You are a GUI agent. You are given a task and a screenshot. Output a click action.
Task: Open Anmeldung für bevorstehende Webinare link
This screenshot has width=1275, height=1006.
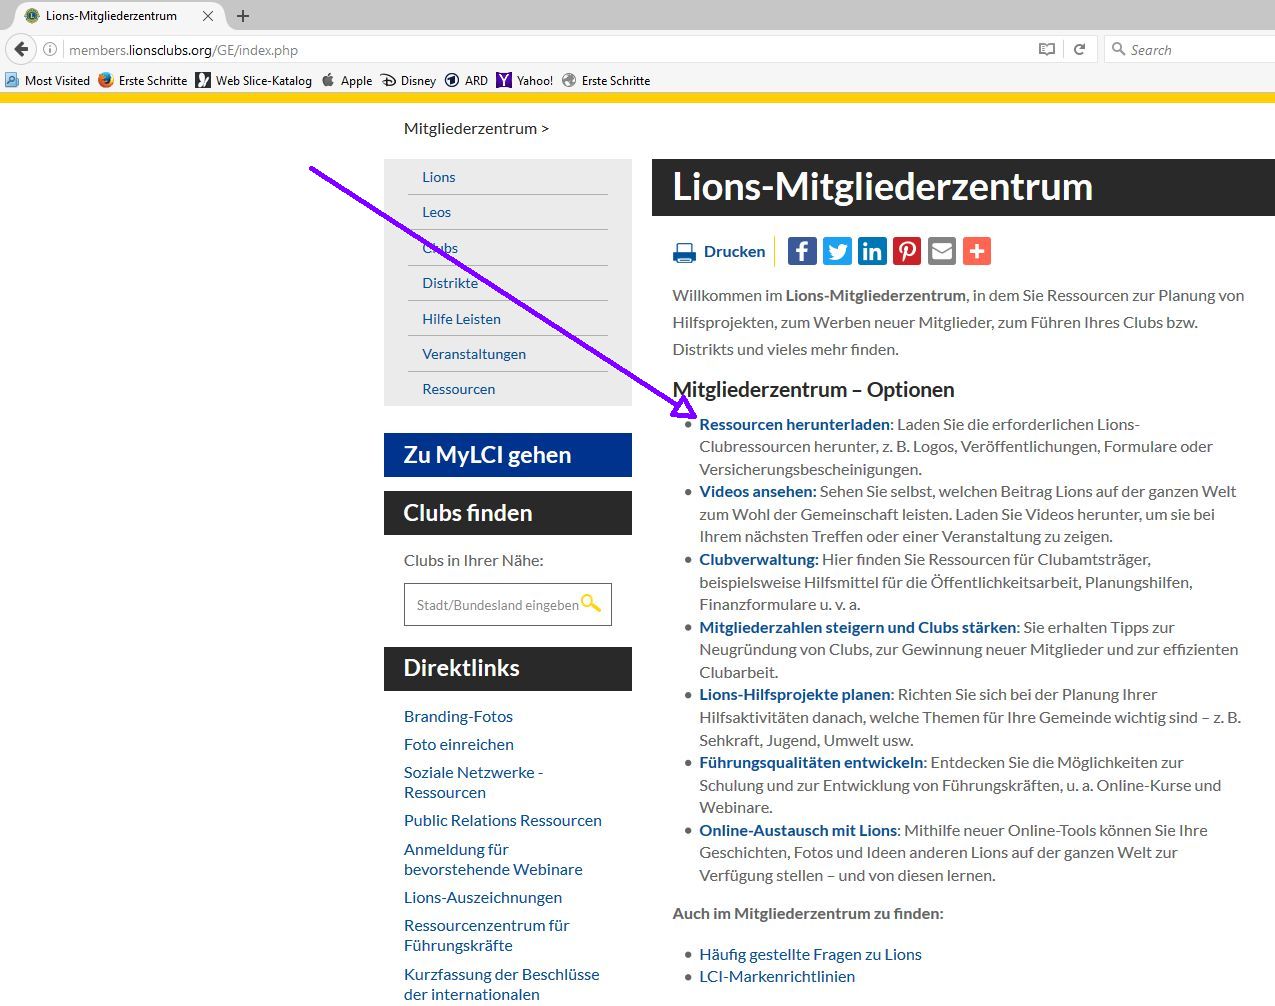pyautogui.click(x=493, y=859)
